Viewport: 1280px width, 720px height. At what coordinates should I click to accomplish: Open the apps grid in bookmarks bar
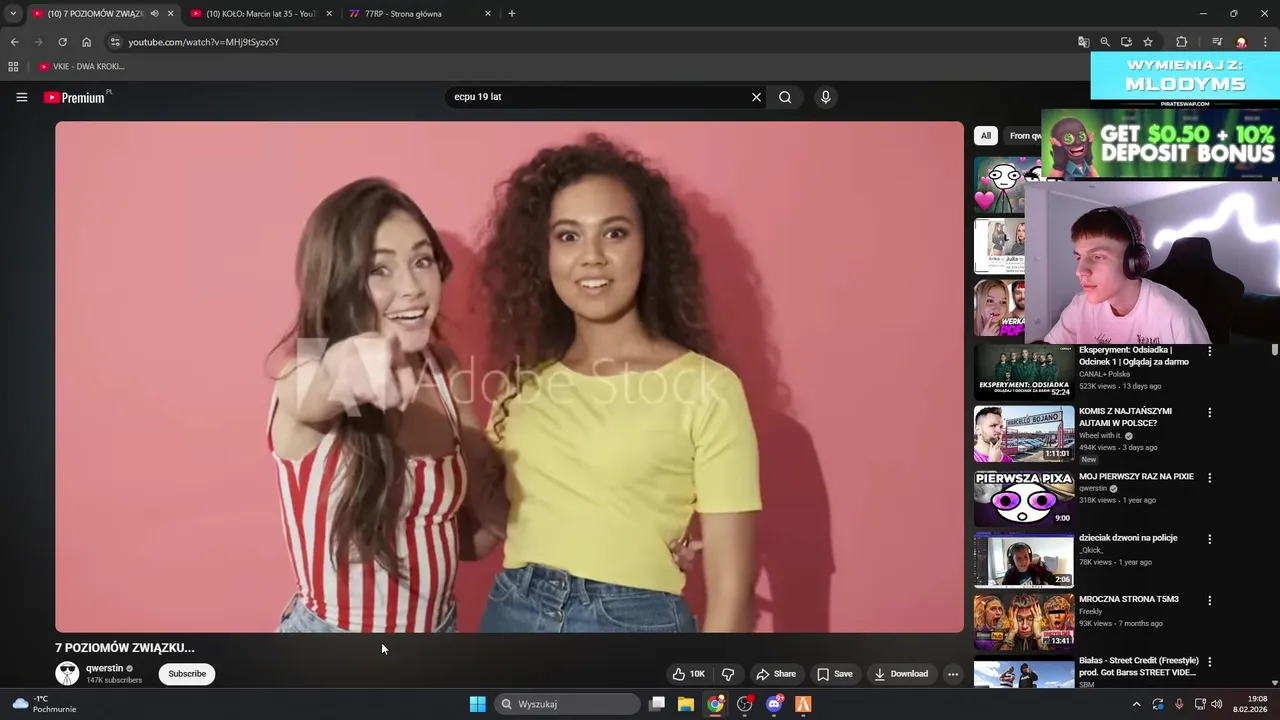coord(13,66)
